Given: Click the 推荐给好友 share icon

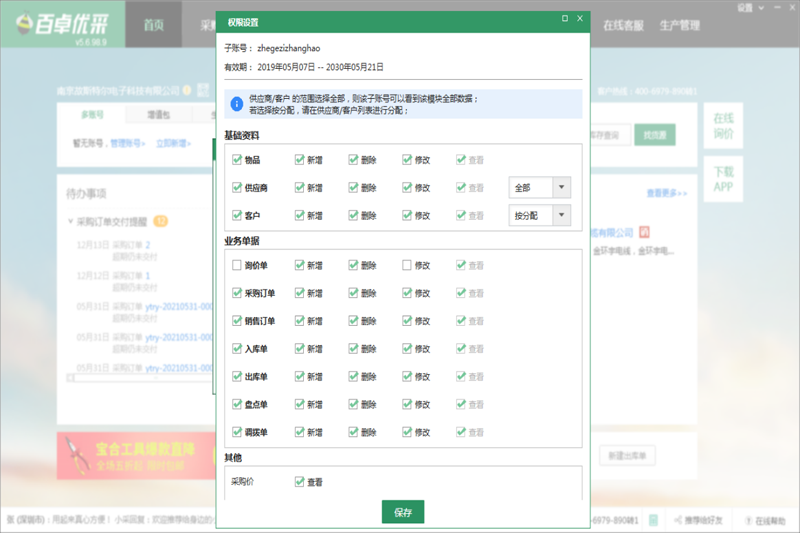Looking at the screenshot, I should point(678,521).
